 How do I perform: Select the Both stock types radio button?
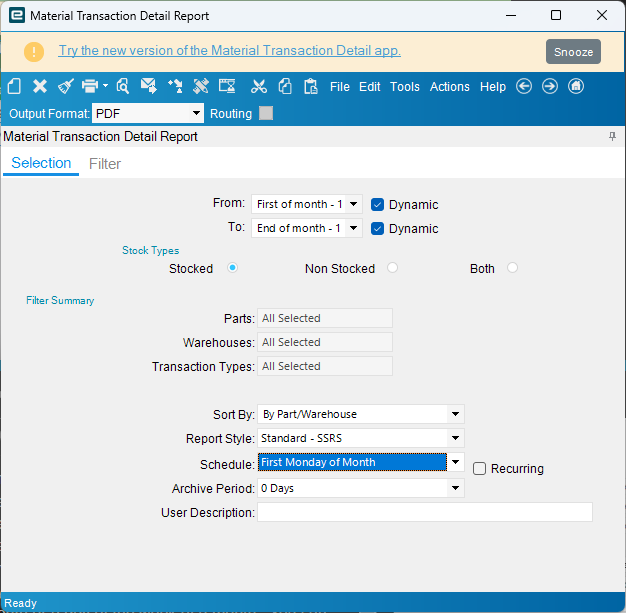coord(512,268)
